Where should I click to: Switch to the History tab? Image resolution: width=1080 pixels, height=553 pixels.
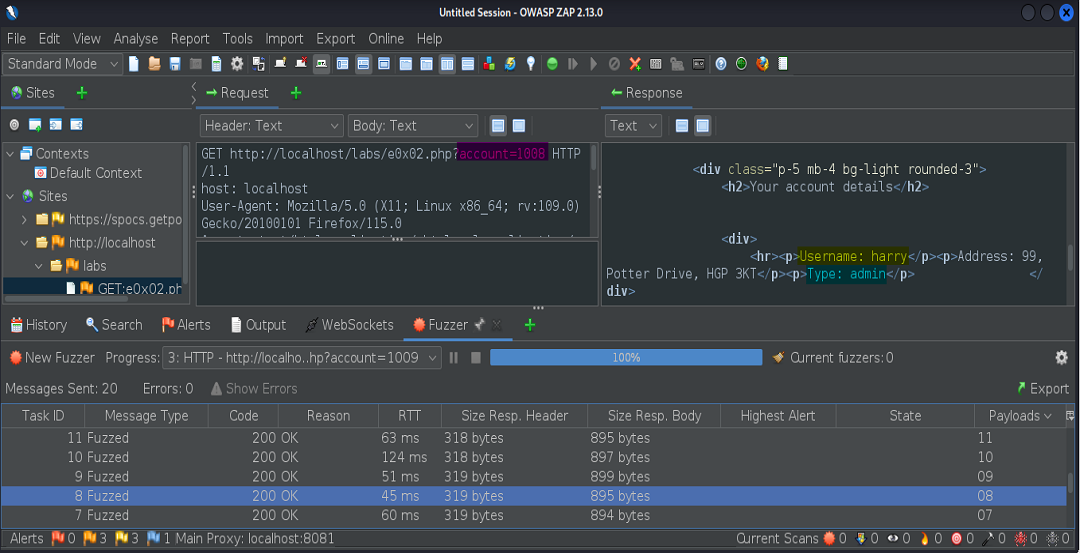point(38,325)
